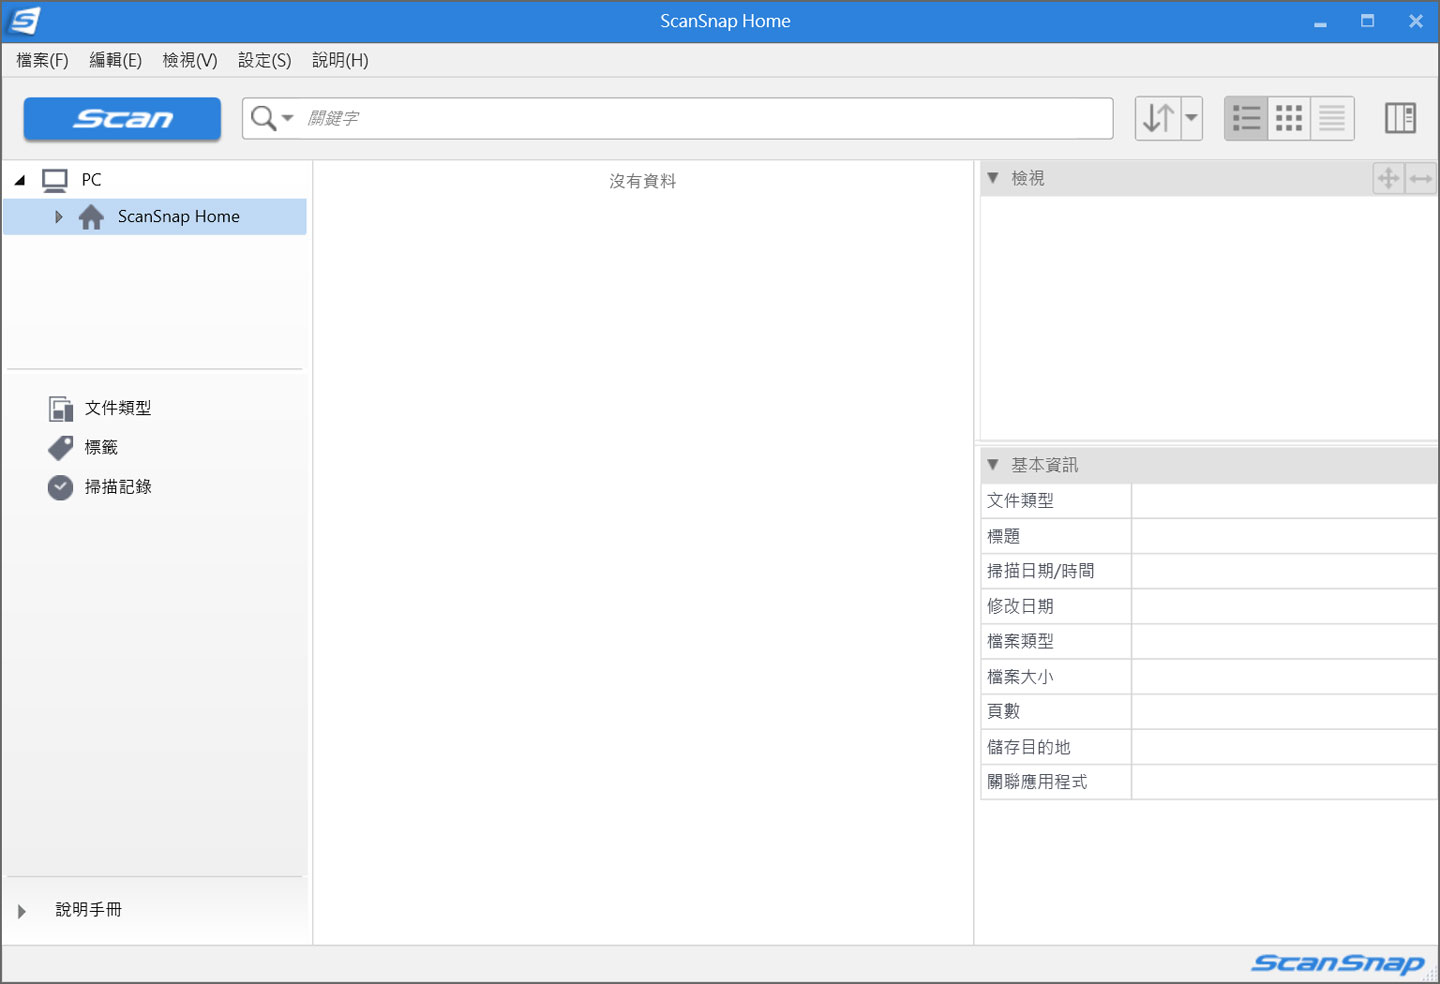
Task: Click the 標籤 (tags) icon in sidebar
Action: 60,447
